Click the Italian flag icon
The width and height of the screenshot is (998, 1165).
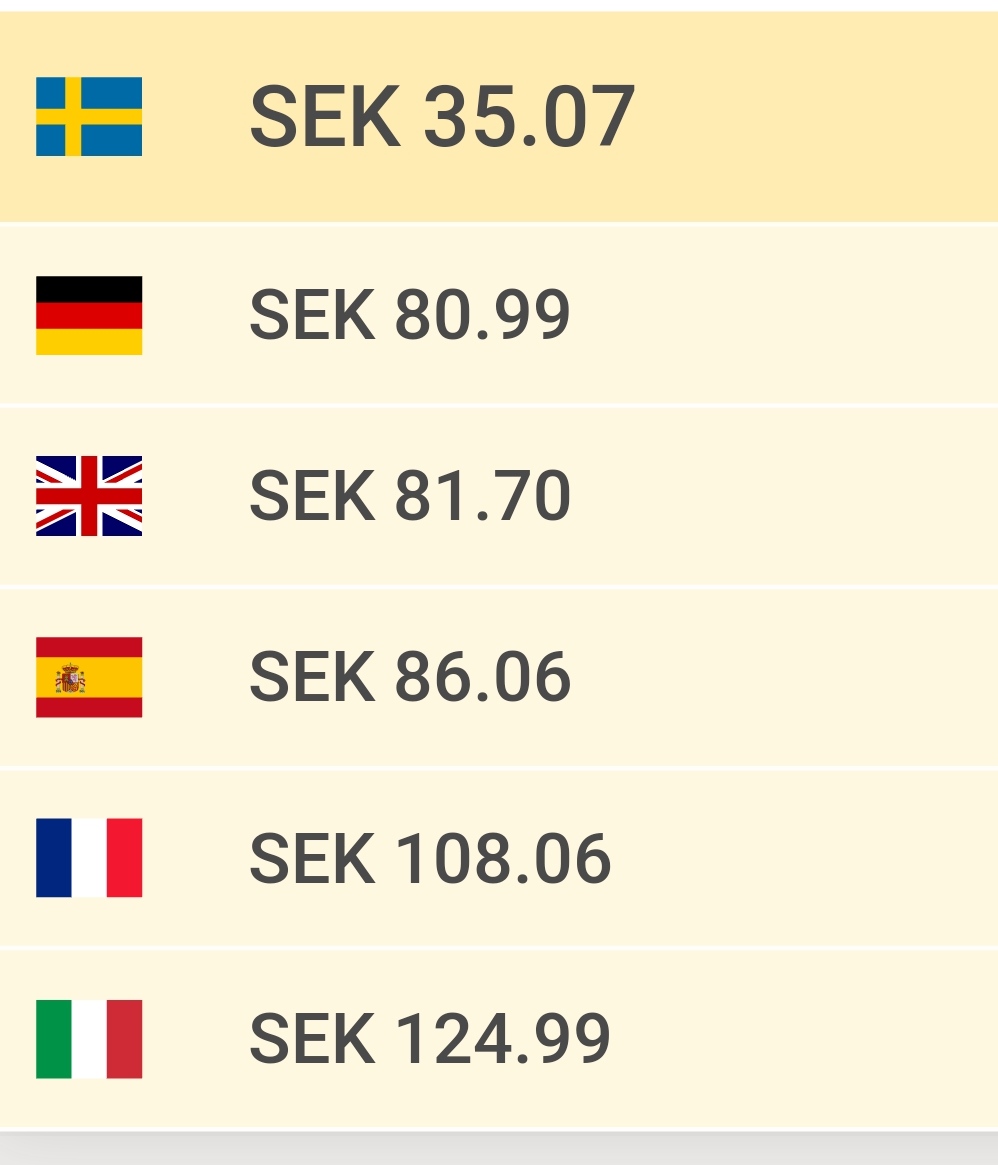pyautogui.click(x=89, y=1039)
